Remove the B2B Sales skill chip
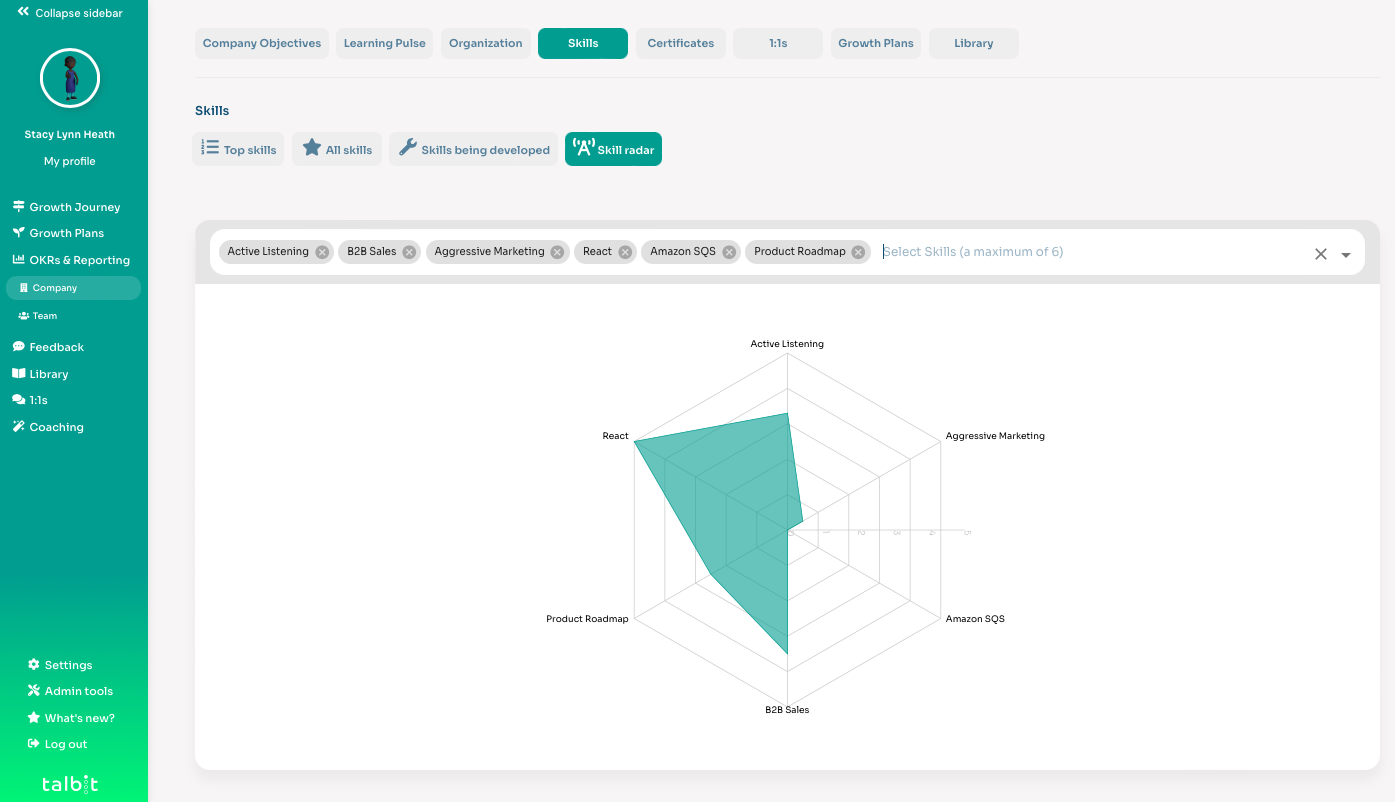This screenshot has width=1395, height=802. (x=409, y=252)
